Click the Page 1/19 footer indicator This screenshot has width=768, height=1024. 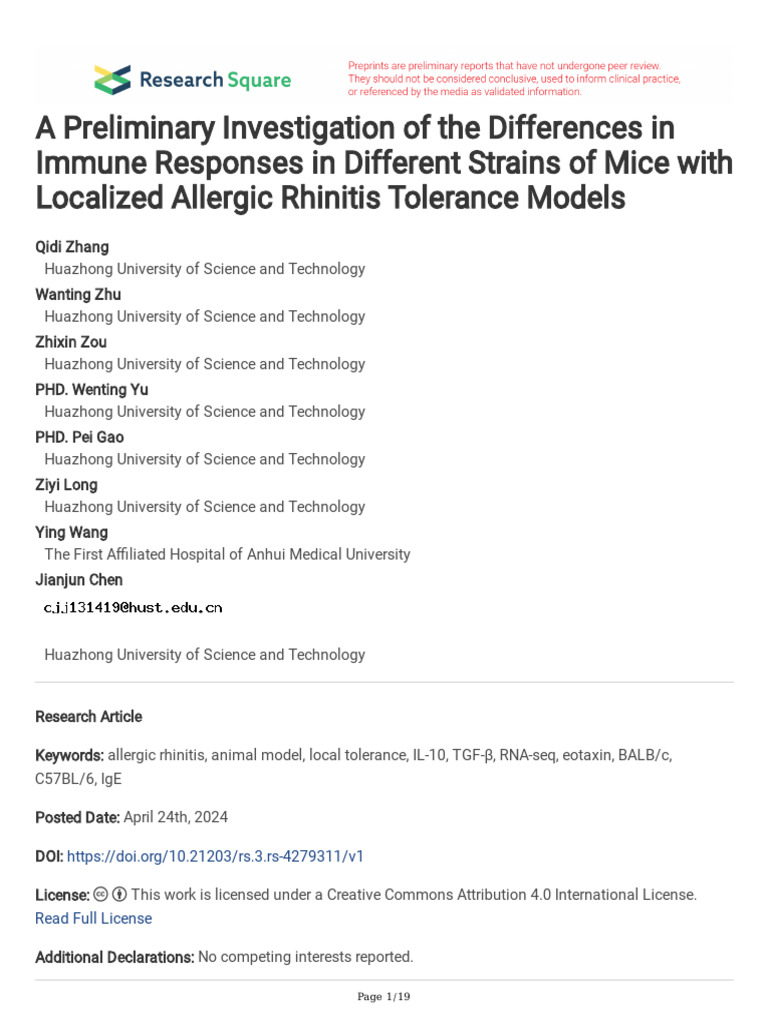[384, 997]
